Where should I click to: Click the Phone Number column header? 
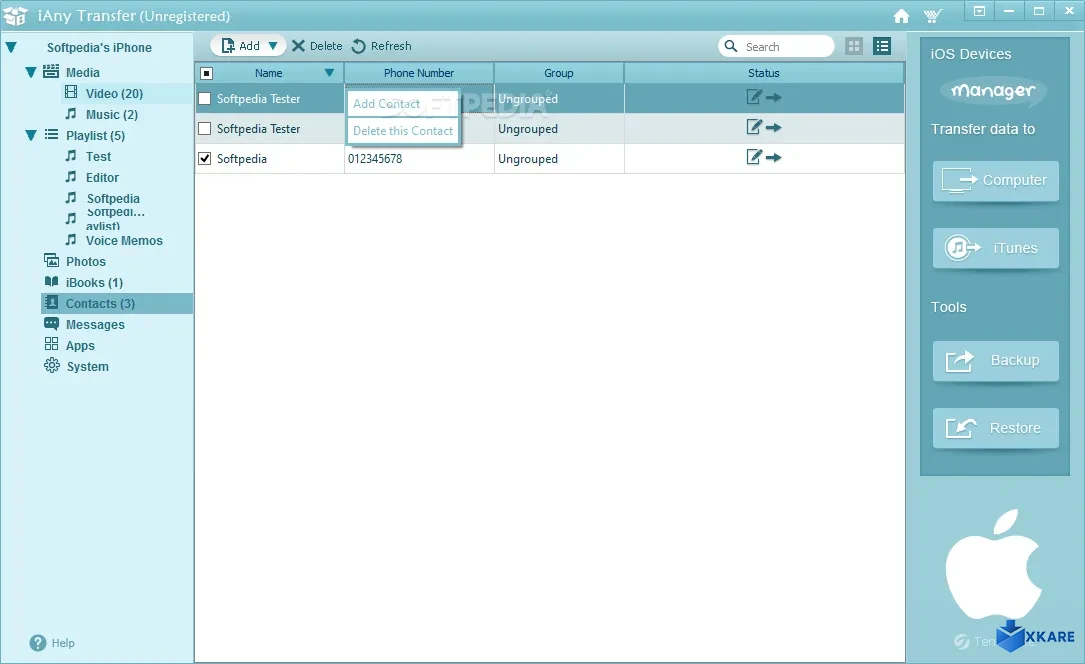(x=419, y=73)
